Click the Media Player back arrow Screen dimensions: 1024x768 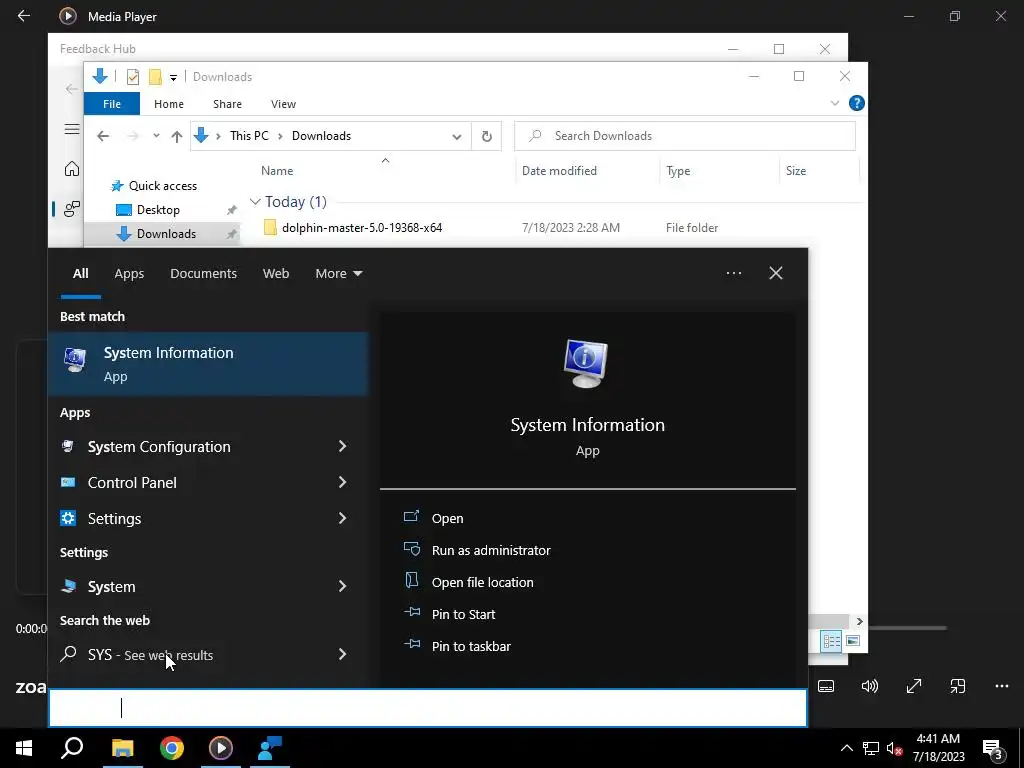(24, 16)
